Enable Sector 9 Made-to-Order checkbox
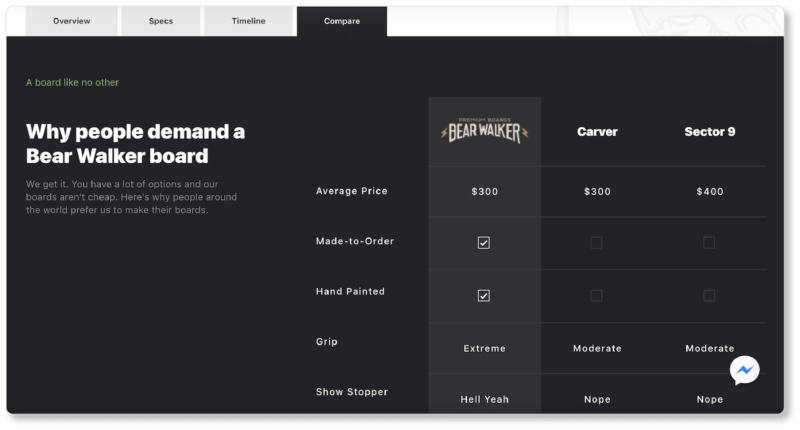This screenshot has height=430, width=800. (709, 243)
